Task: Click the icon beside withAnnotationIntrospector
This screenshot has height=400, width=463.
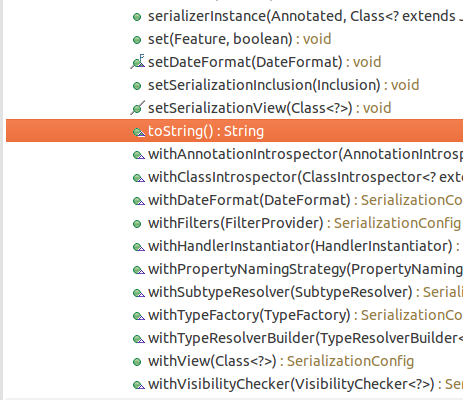Action: 139,155
